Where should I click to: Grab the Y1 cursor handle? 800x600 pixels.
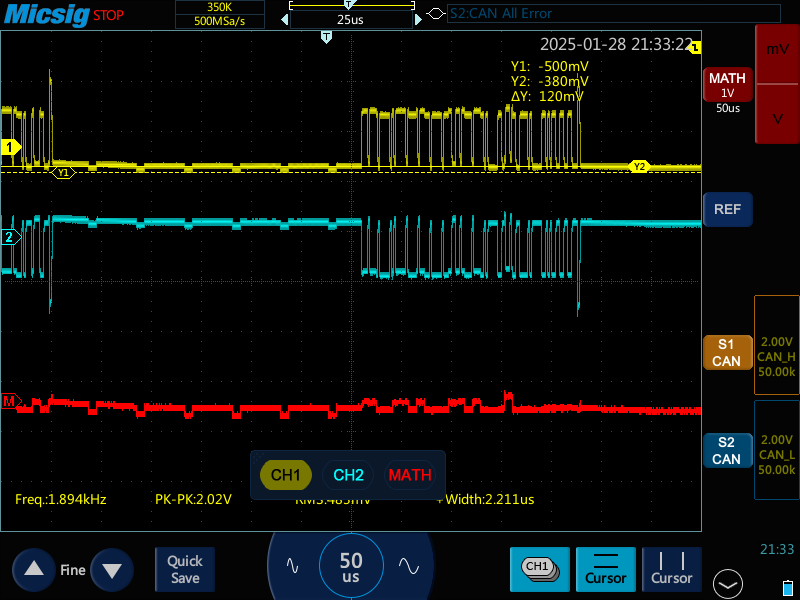click(x=63, y=172)
